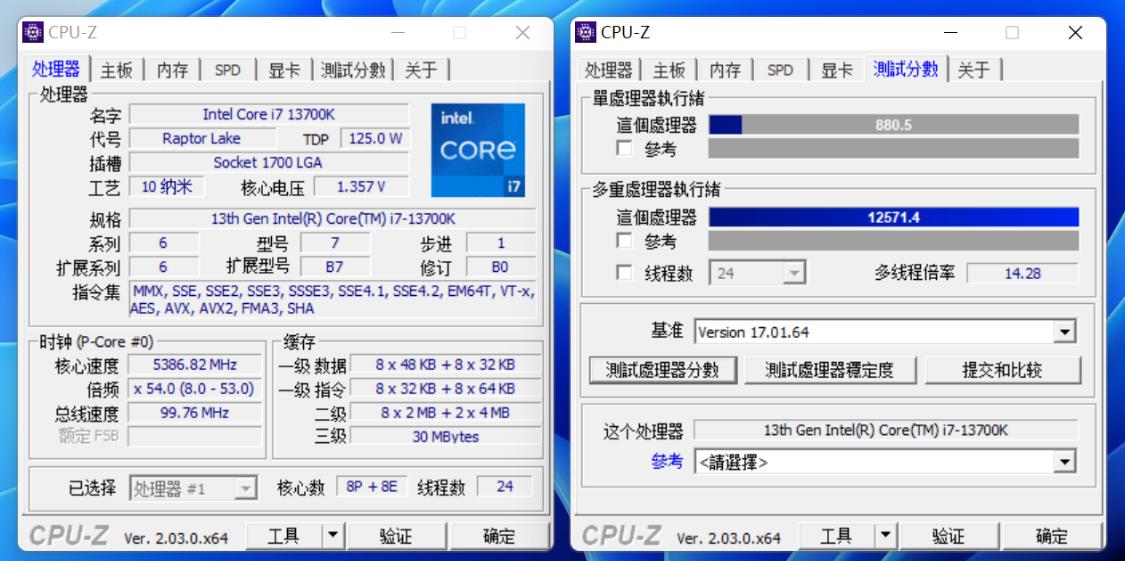1125x561 pixels.
Task: Click the 核心速度 field 5386.82 MHz
Action: (194, 365)
